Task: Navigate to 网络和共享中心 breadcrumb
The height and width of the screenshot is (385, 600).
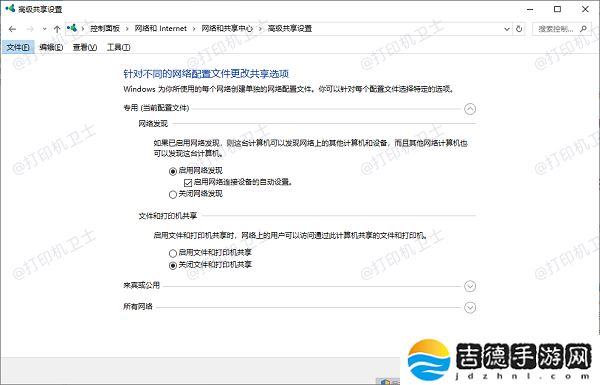Action: (227, 29)
